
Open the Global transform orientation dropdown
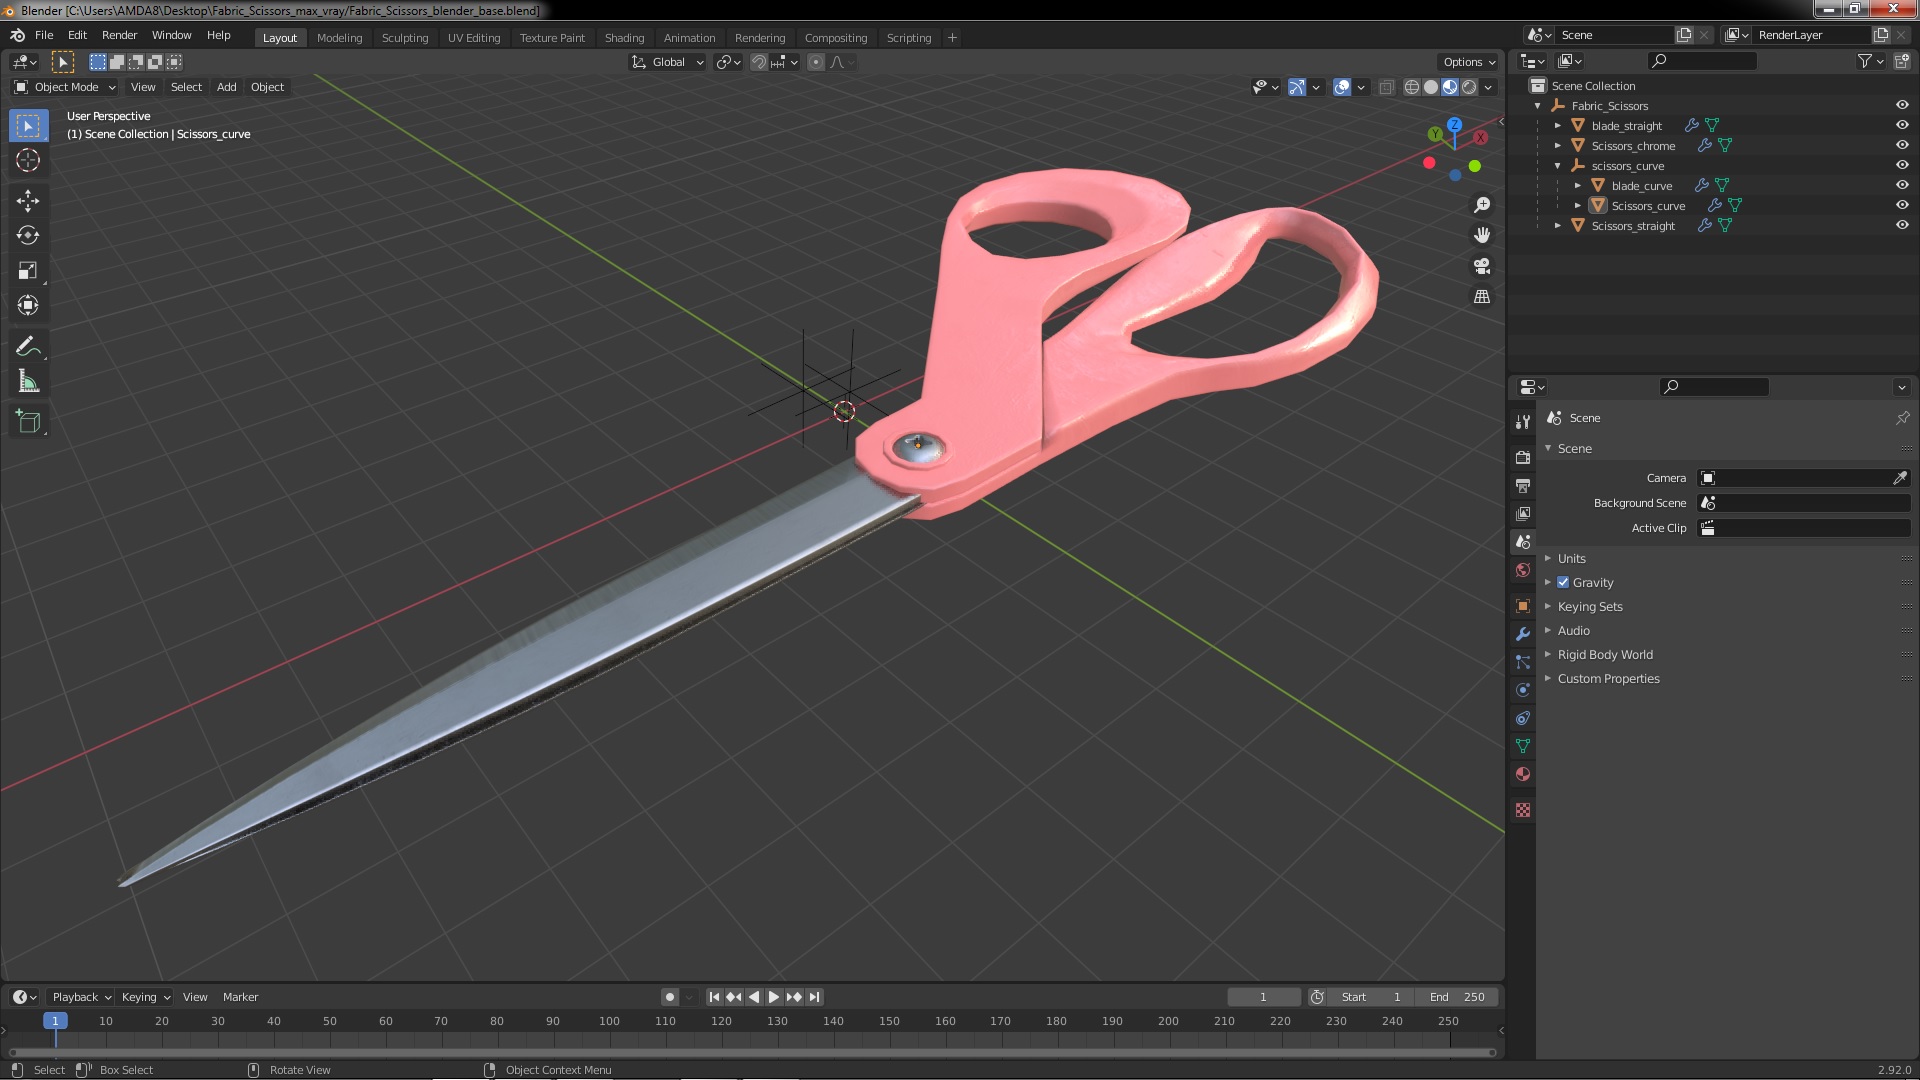pyautogui.click(x=667, y=62)
